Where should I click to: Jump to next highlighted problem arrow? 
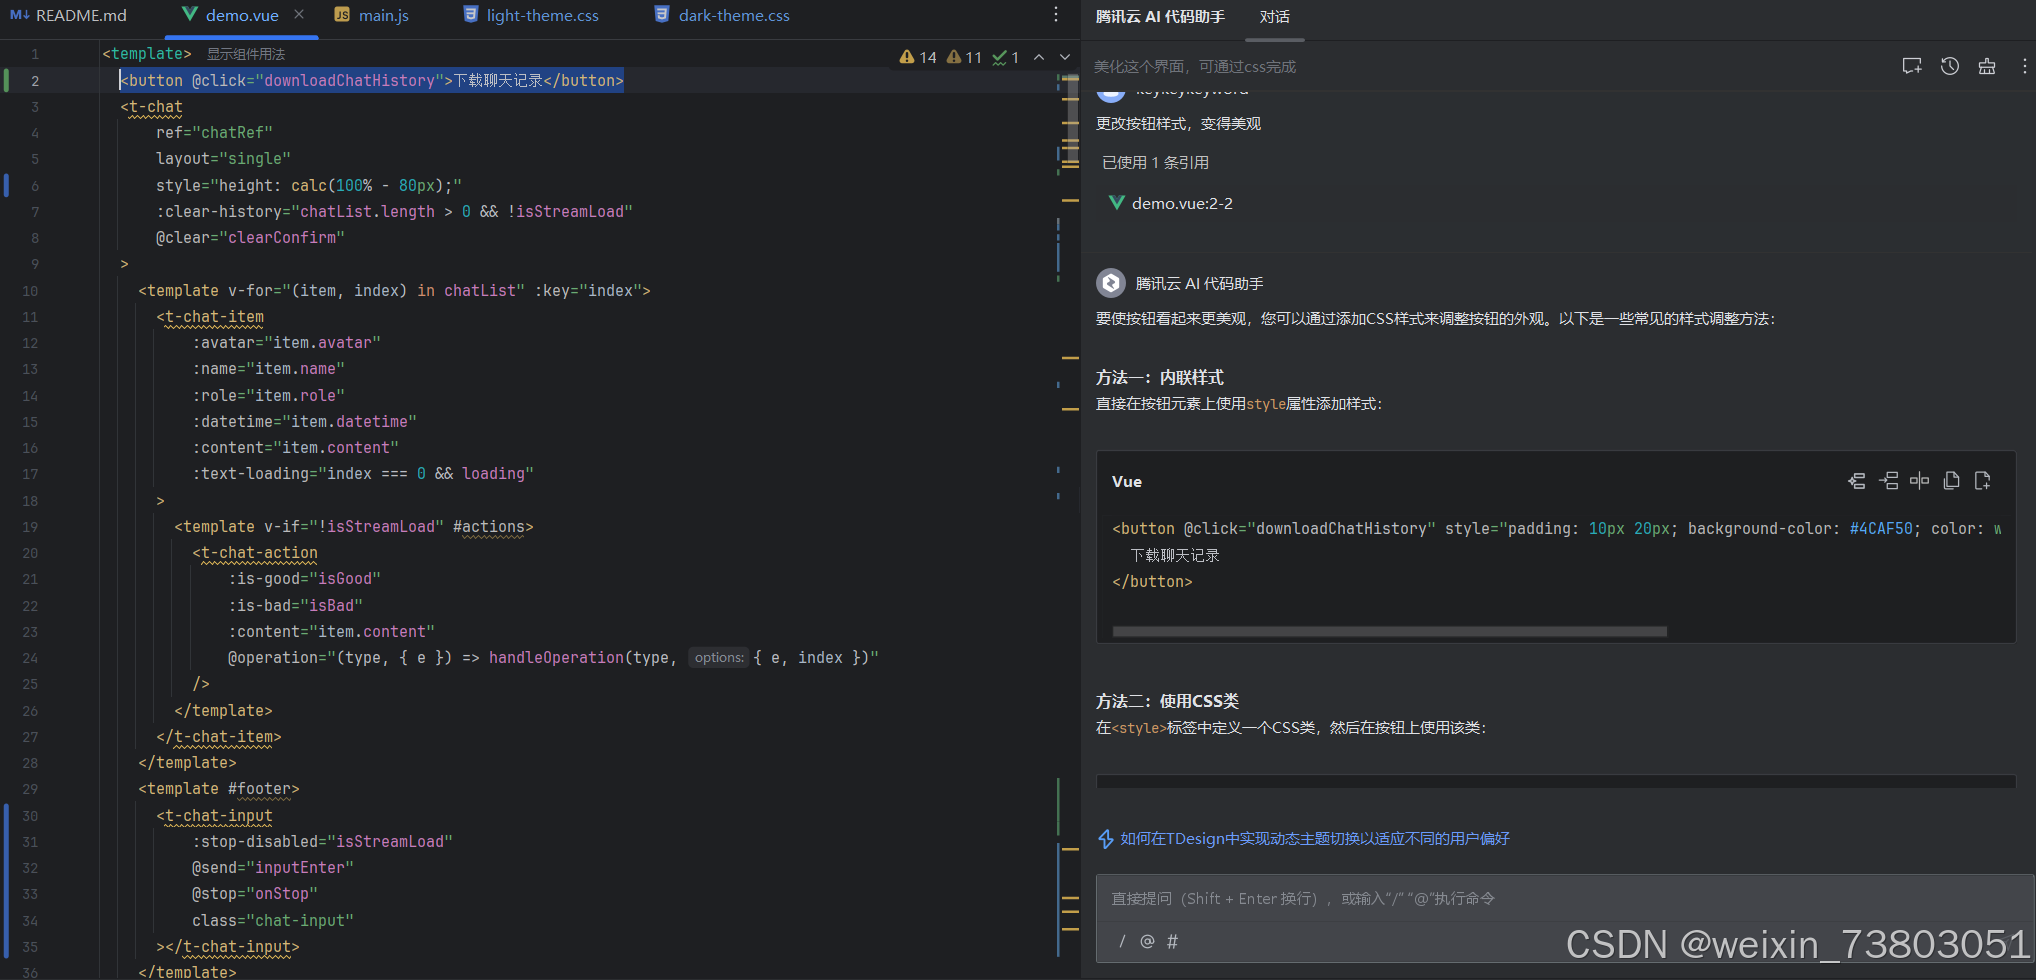1065,57
